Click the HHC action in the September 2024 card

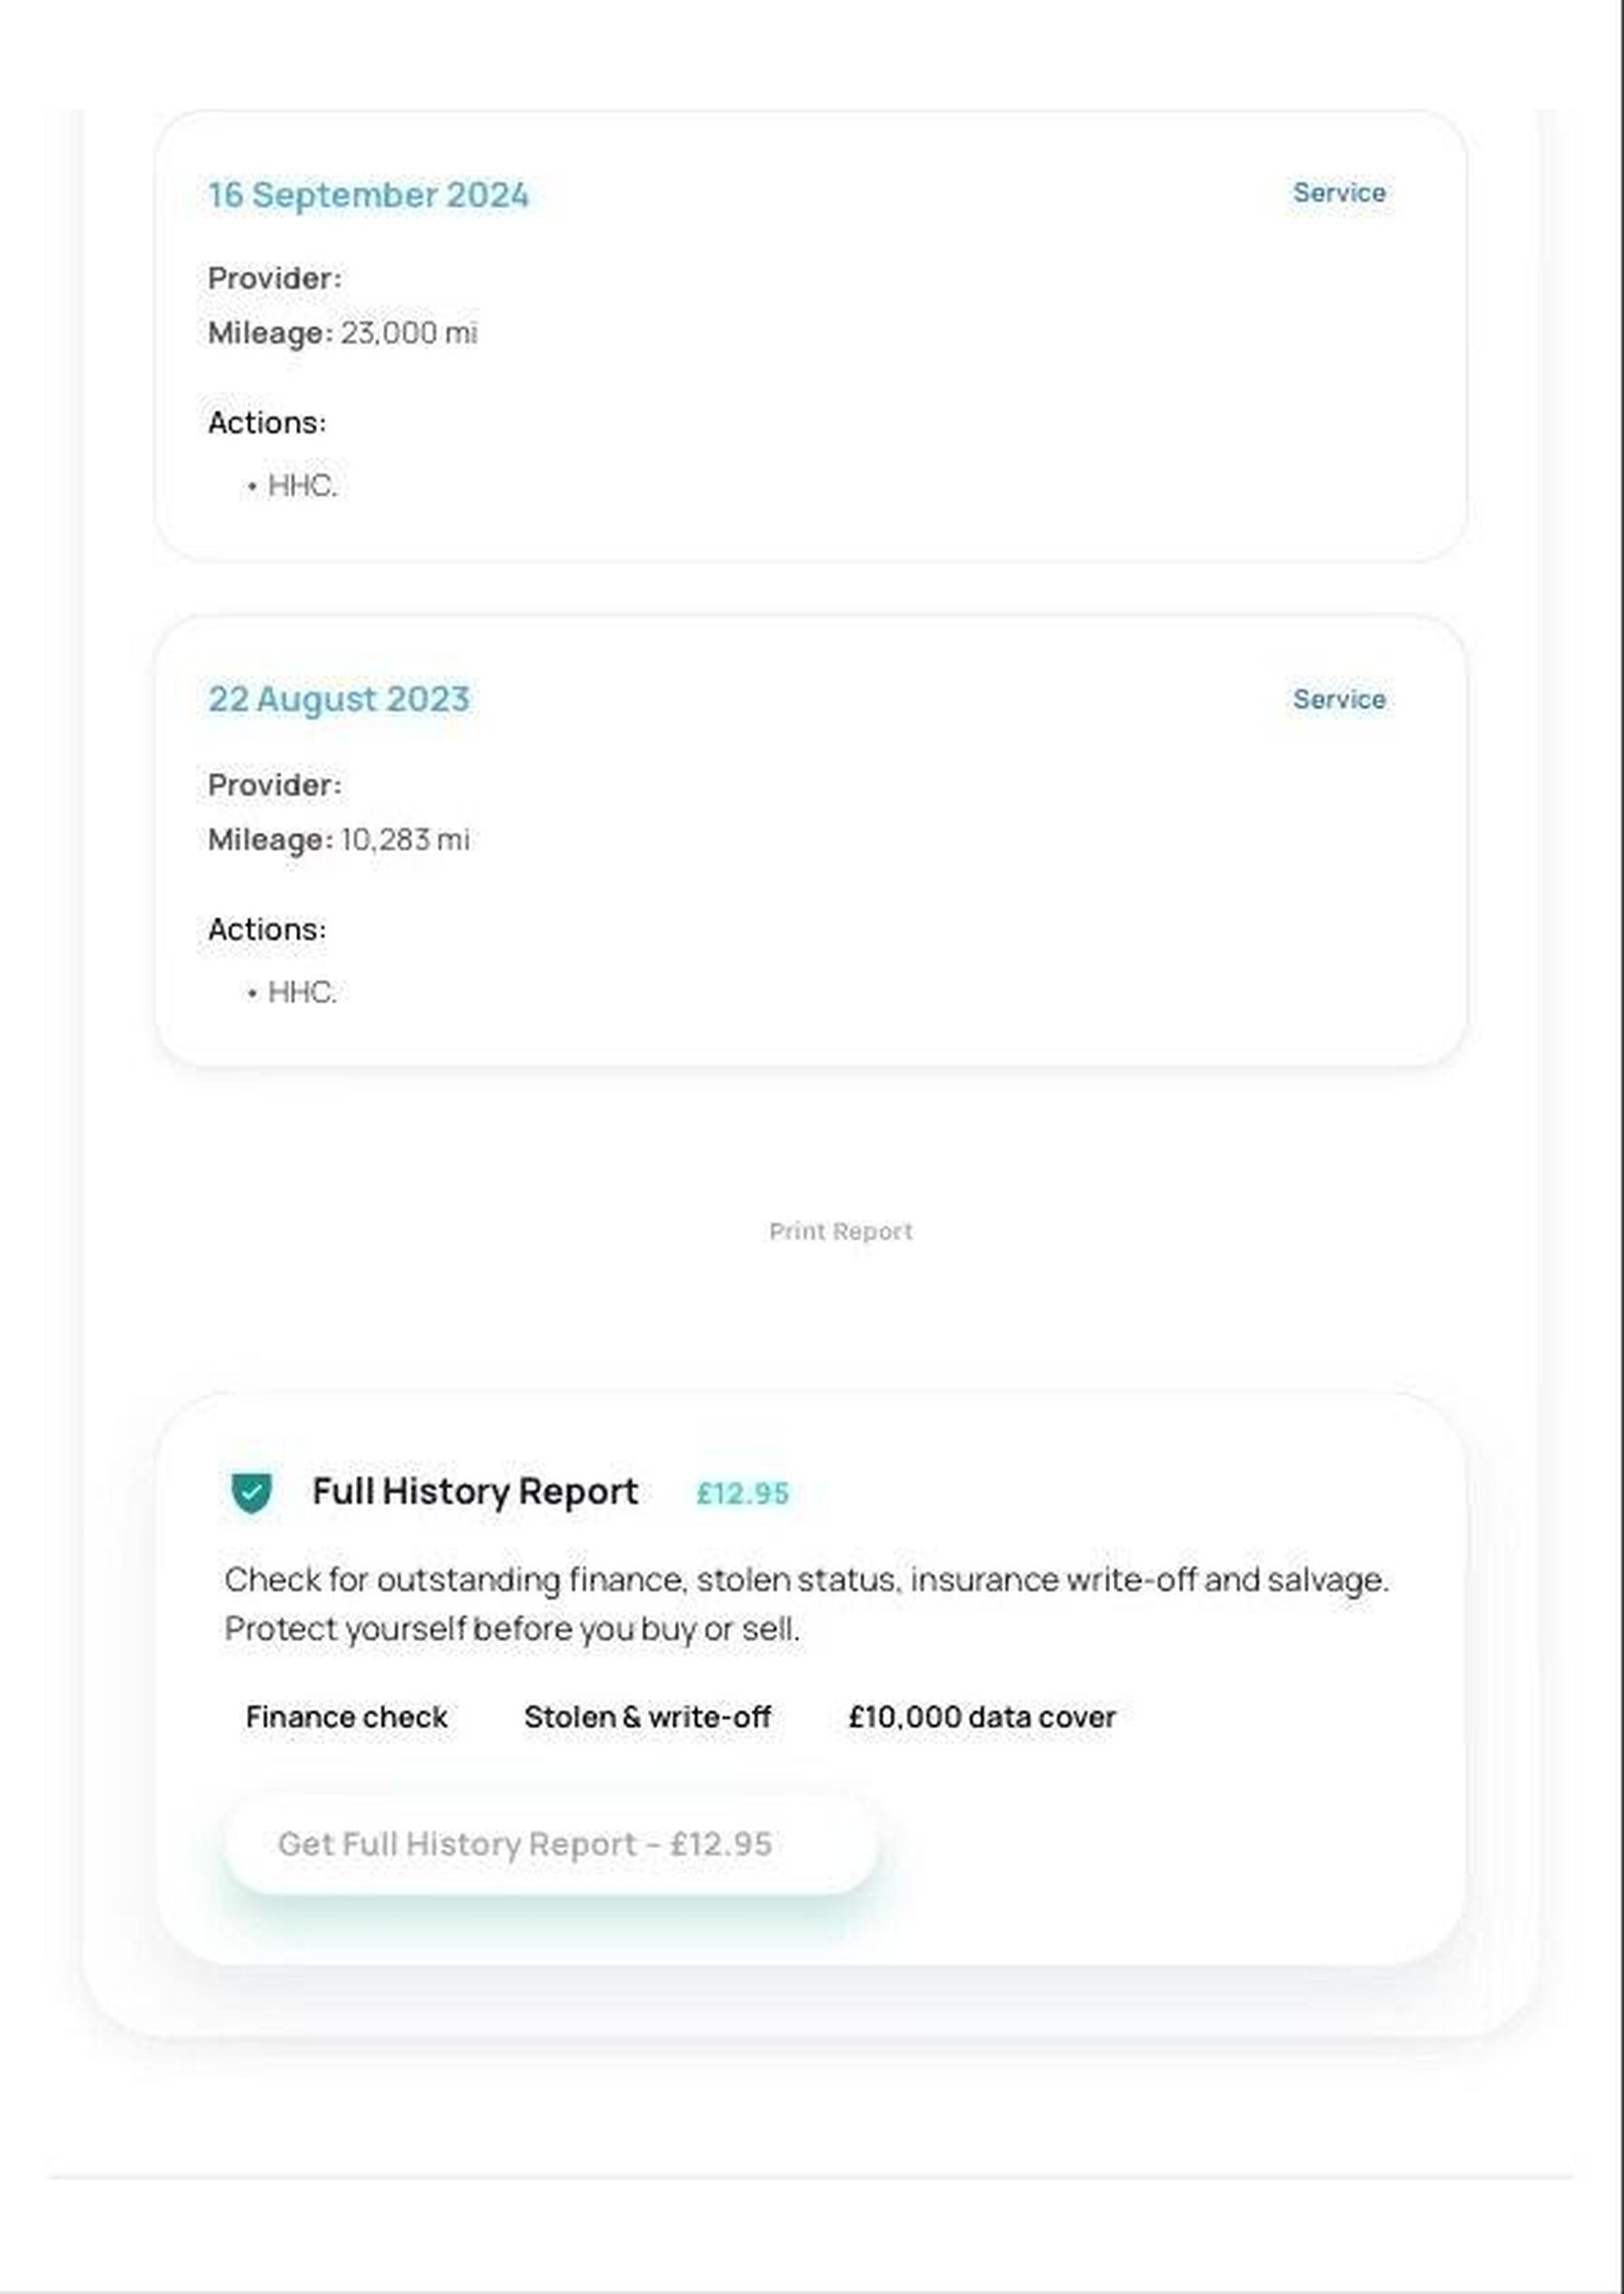302,486
